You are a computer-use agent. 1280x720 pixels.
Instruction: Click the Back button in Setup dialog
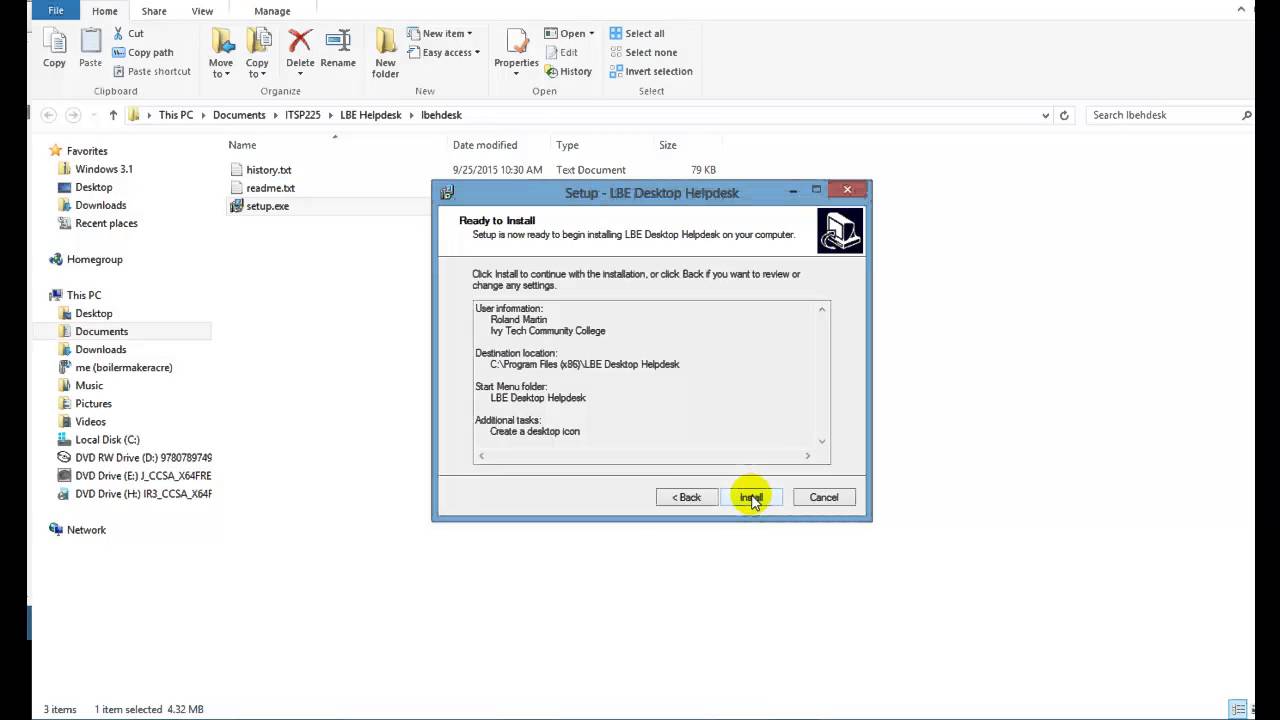click(686, 497)
